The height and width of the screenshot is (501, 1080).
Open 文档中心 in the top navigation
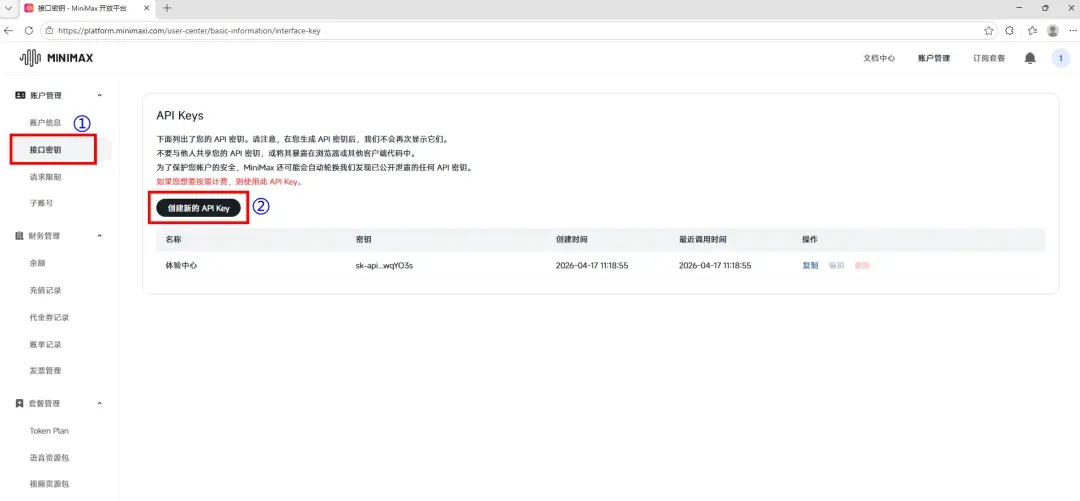pos(879,59)
